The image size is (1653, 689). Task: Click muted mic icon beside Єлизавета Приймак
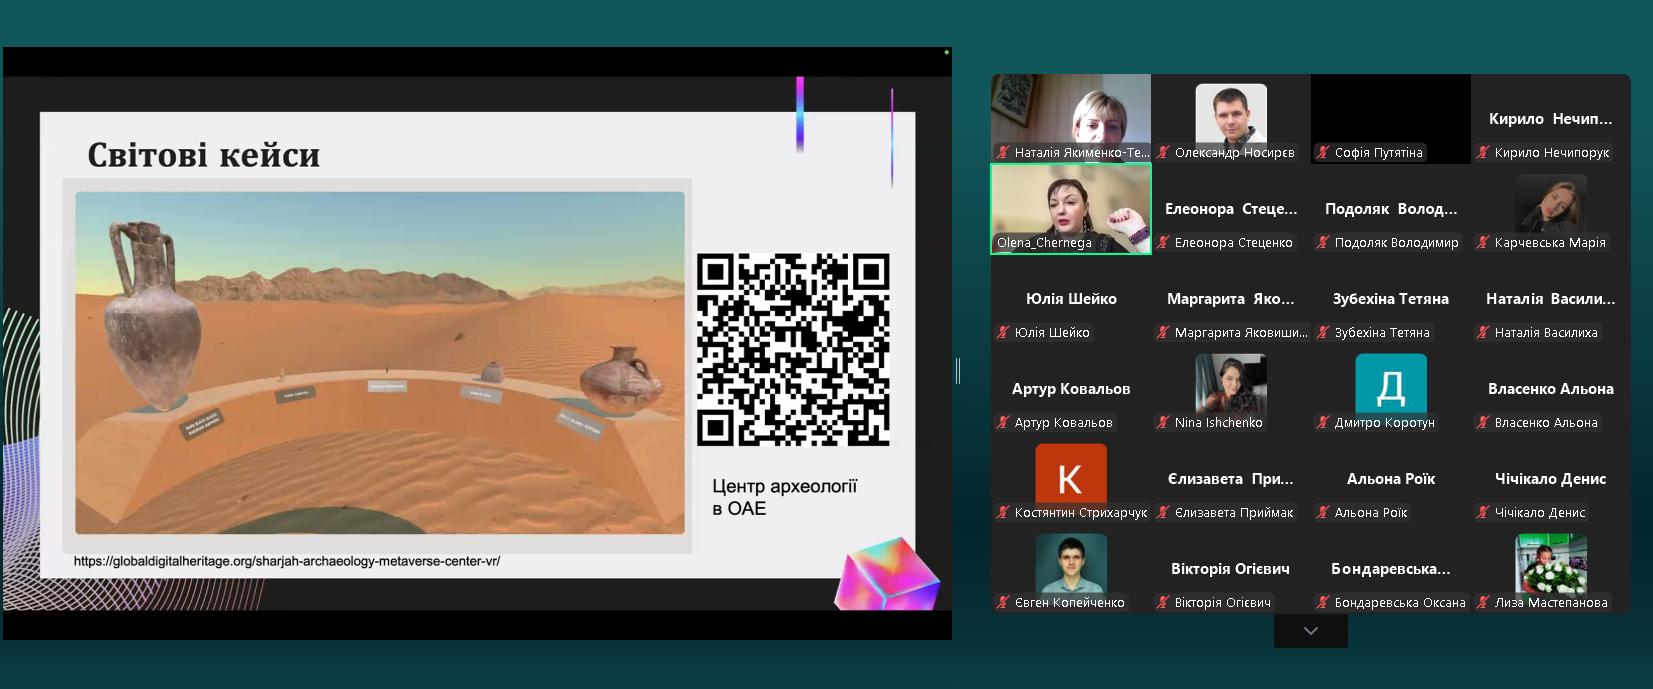pyautogui.click(x=1163, y=513)
